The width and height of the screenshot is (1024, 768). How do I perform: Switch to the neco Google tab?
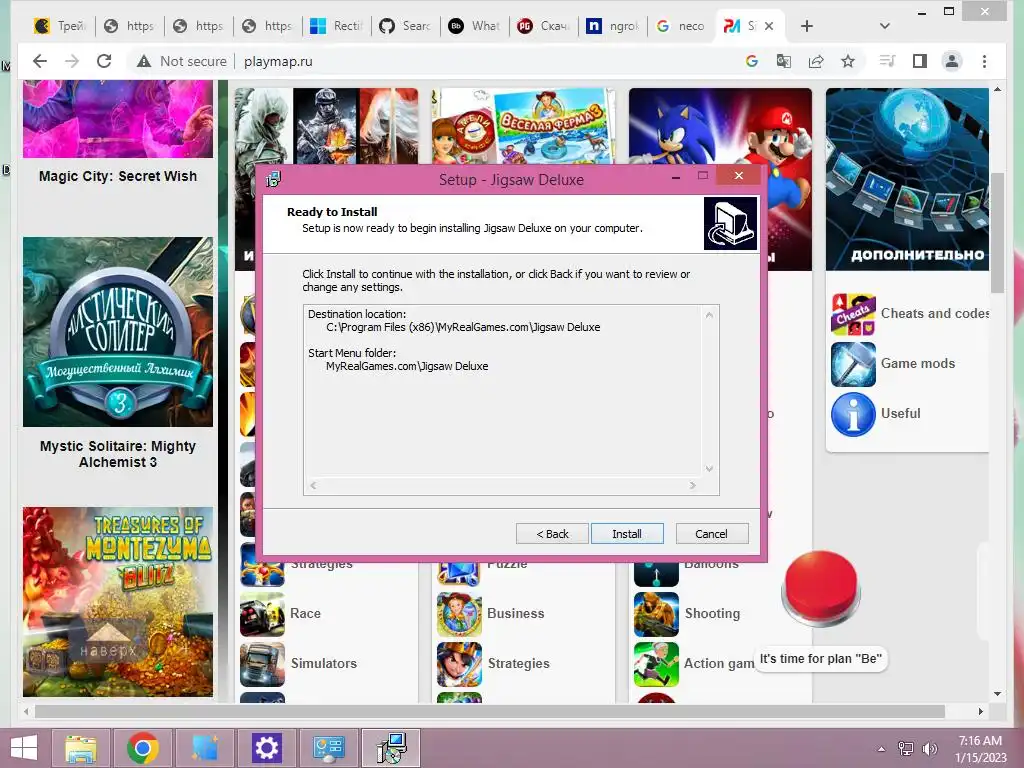(x=682, y=26)
